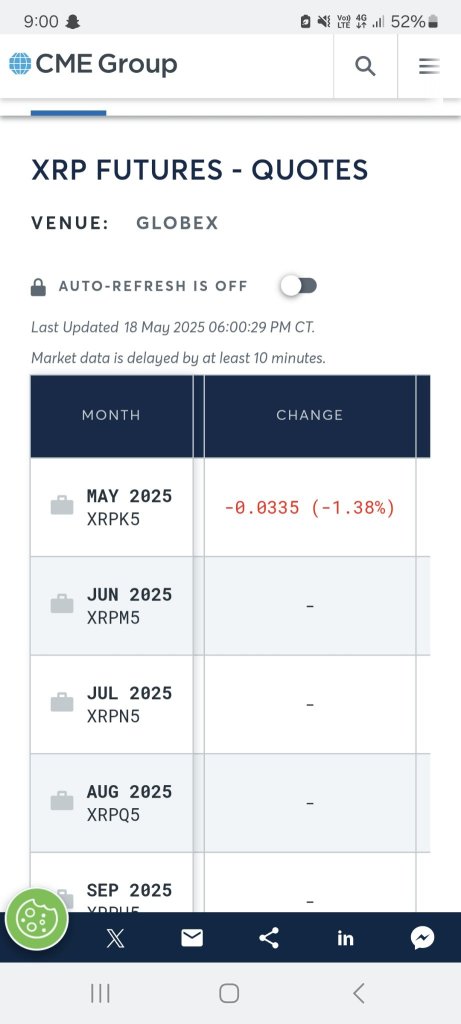Click the CME Group globe logo
Image resolution: width=461 pixels, height=1024 pixels.
(20, 64)
